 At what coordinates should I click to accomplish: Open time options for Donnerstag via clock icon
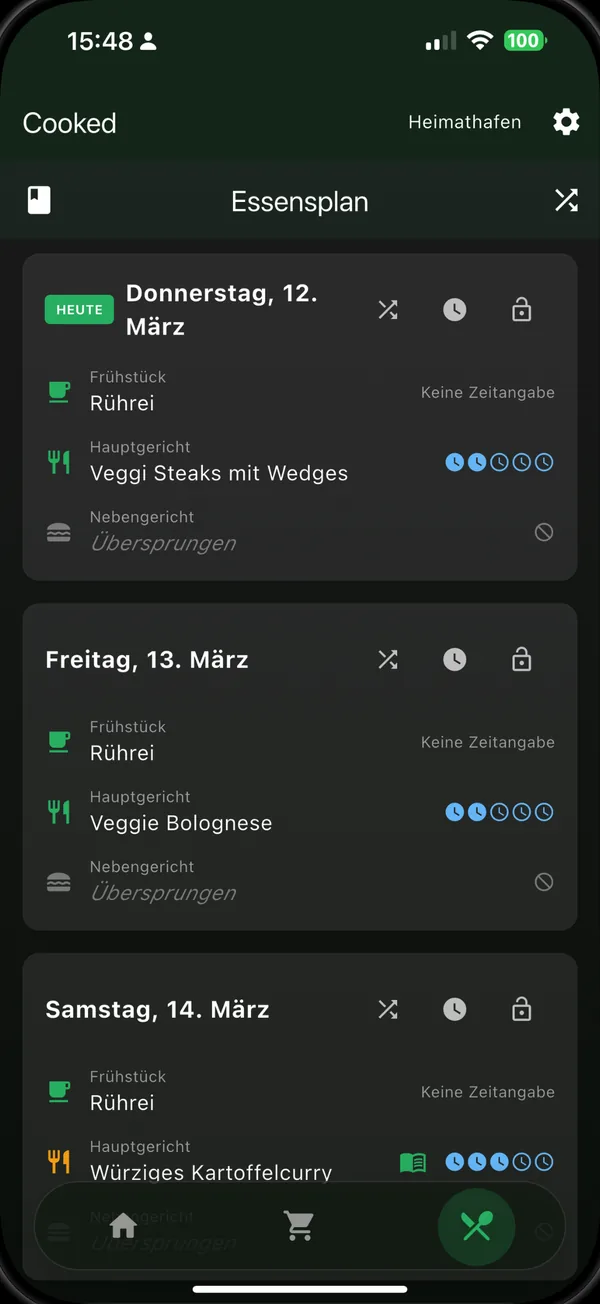(455, 310)
